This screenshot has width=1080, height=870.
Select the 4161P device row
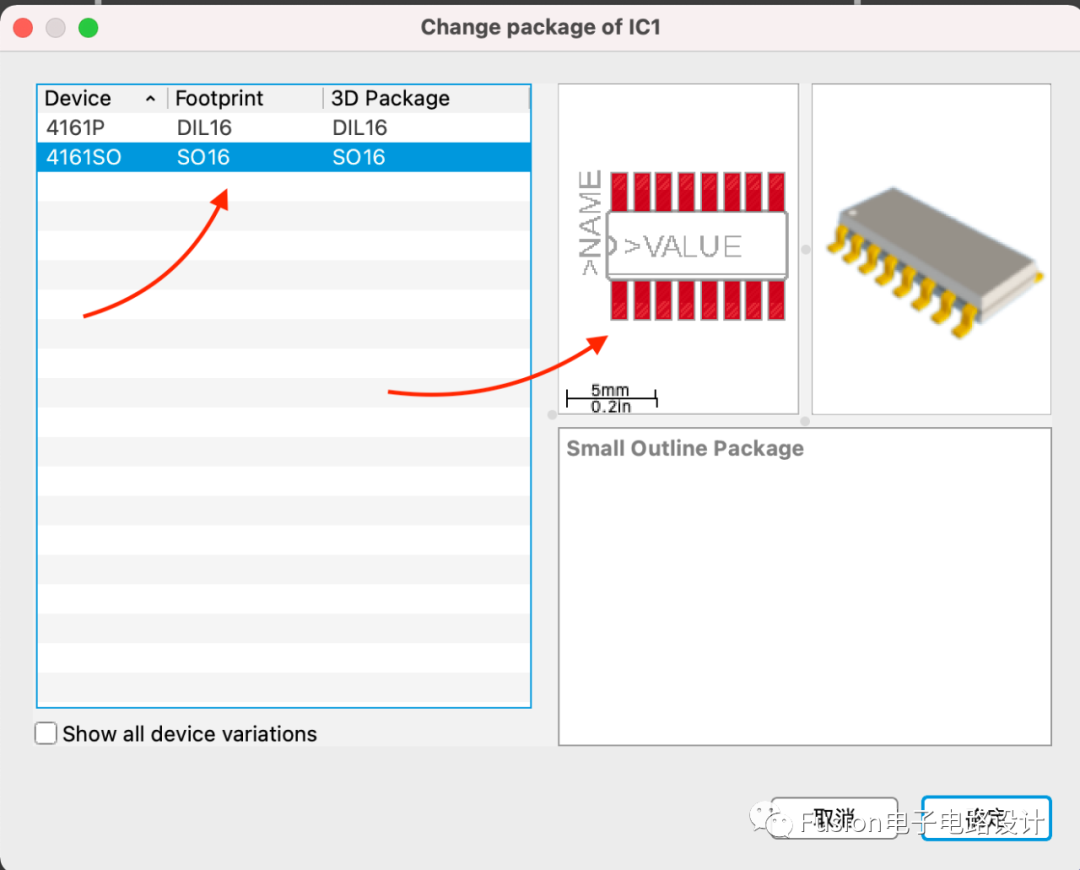pos(284,127)
